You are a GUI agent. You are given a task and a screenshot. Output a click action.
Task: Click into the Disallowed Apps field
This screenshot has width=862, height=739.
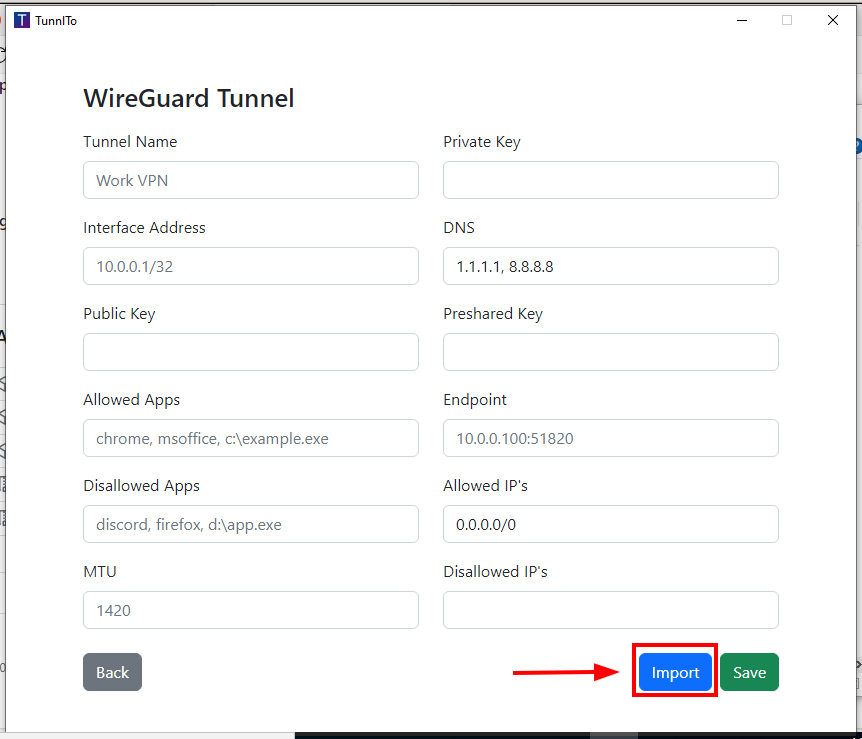250,524
